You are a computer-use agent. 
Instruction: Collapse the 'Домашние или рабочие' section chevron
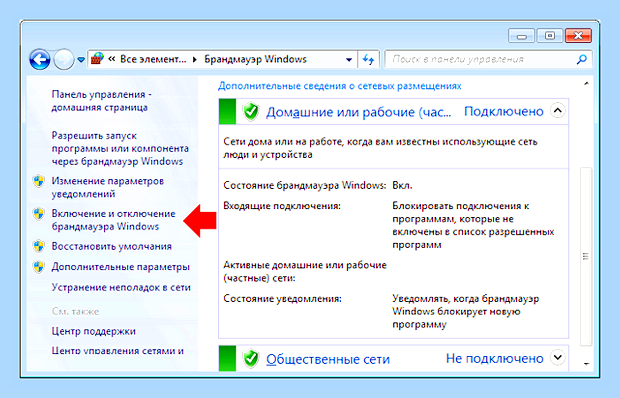pyautogui.click(x=558, y=110)
